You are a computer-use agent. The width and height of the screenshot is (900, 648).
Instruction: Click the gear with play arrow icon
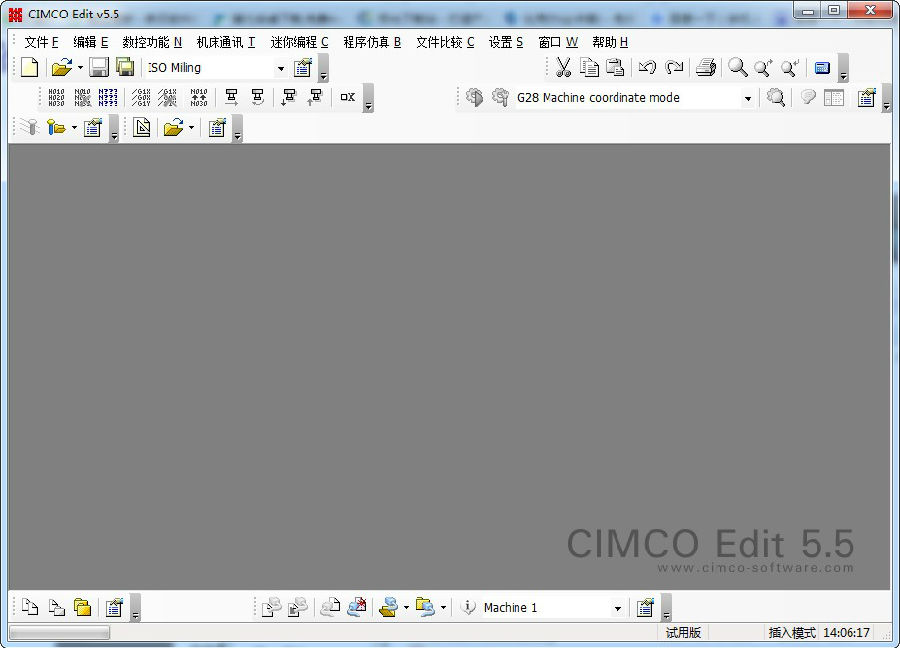coord(474,98)
